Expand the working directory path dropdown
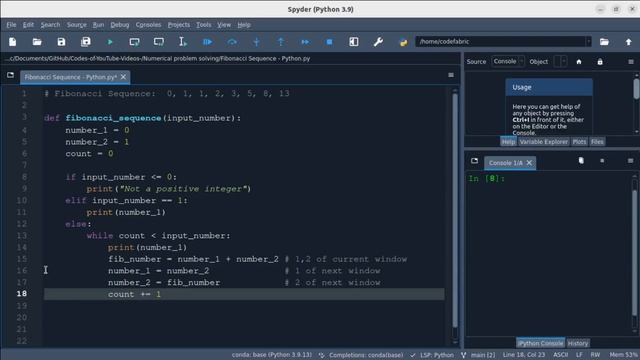The width and height of the screenshot is (640, 360). 588,41
